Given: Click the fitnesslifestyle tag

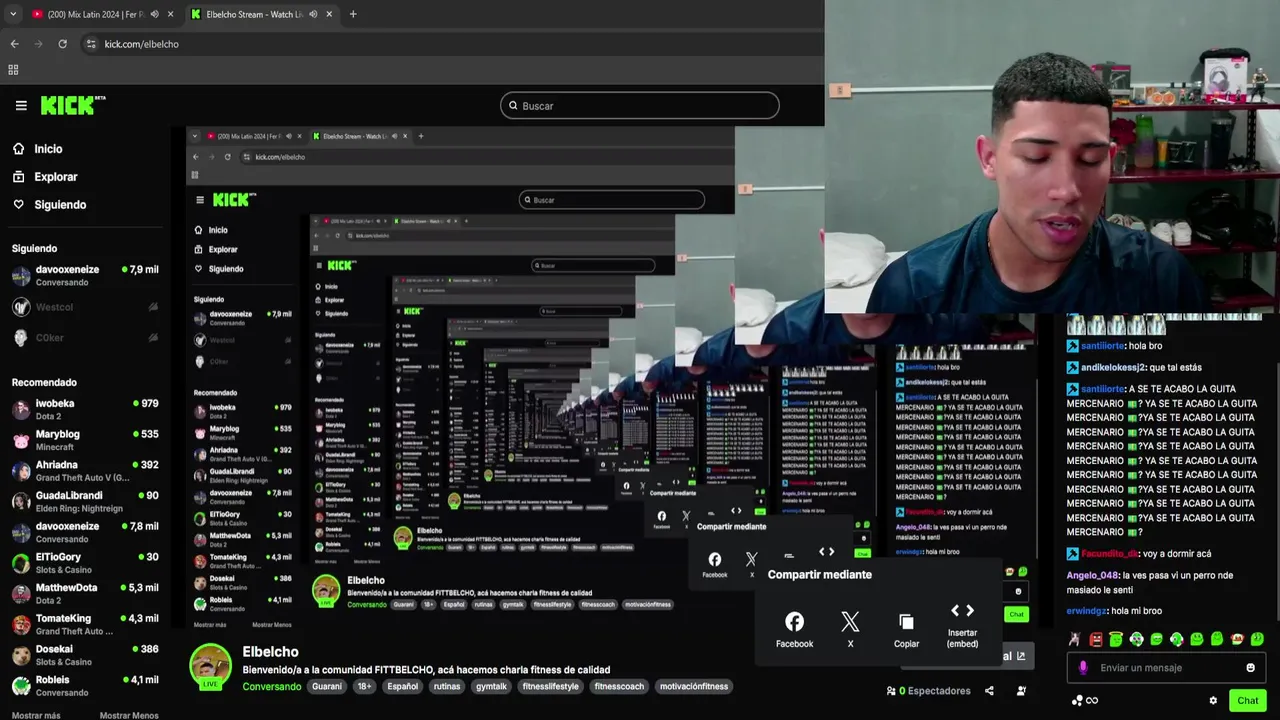Looking at the screenshot, I should pyautogui.click(x=551, y=687).
